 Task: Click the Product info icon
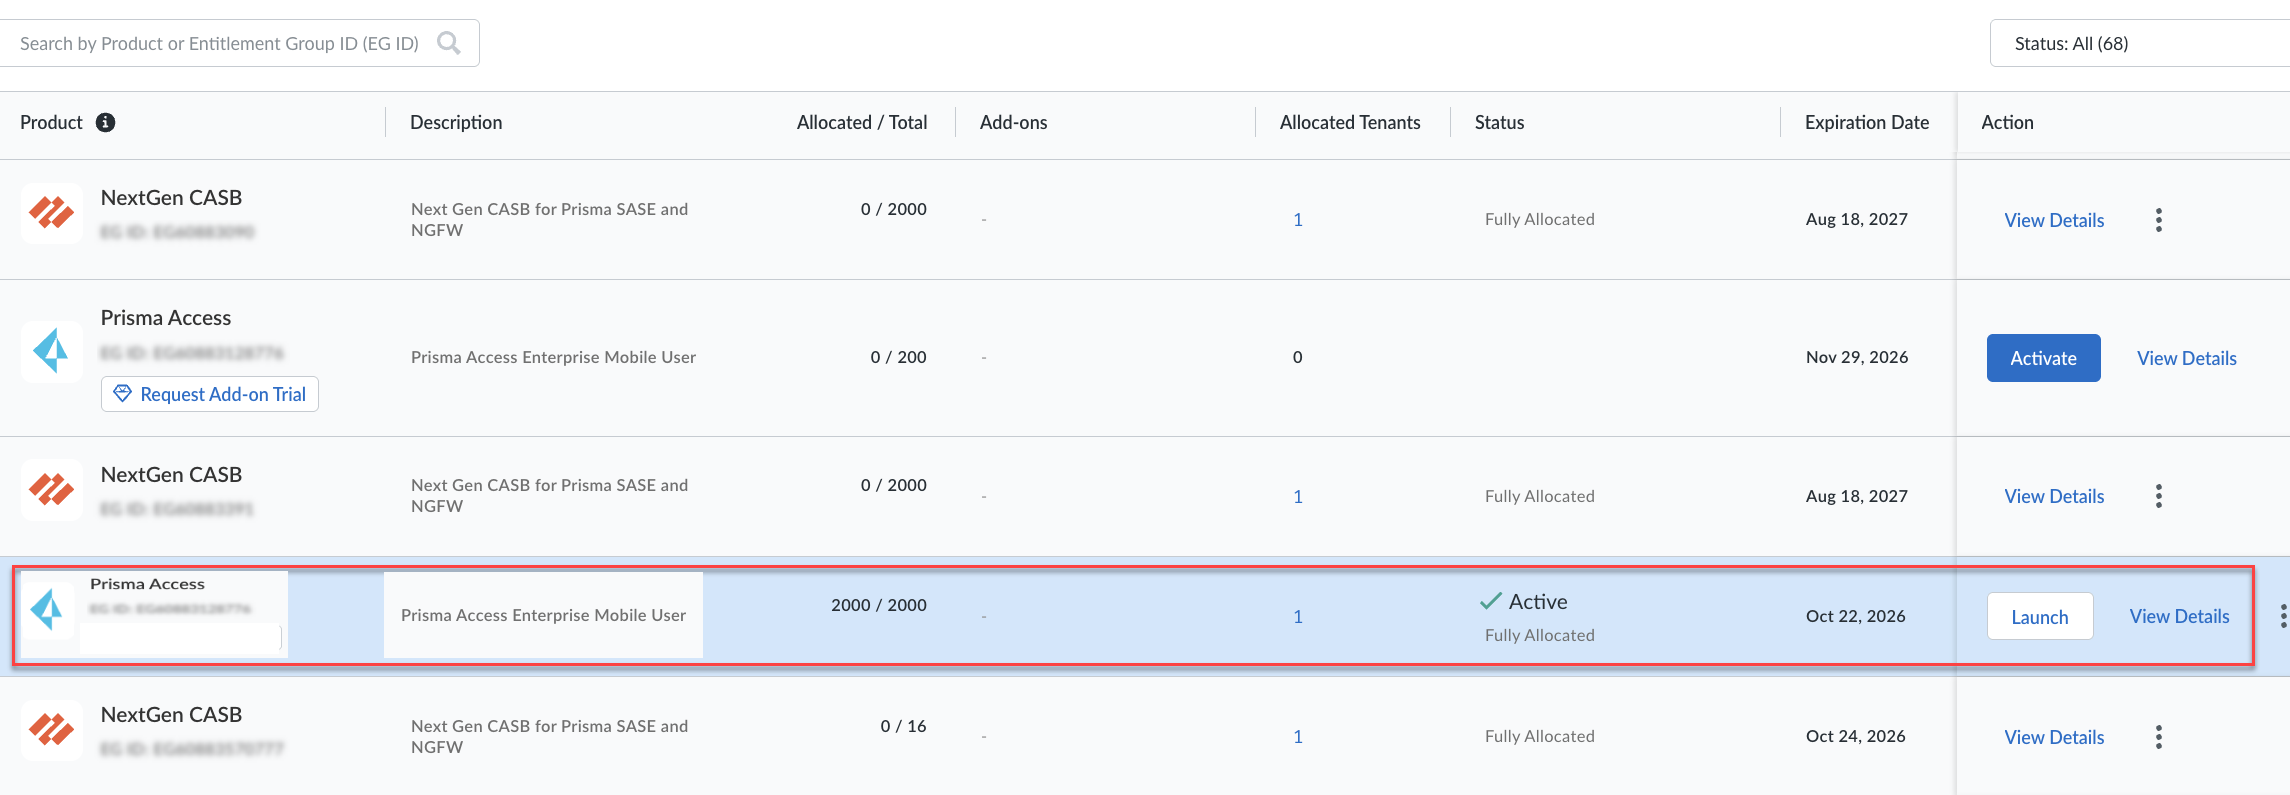[105, 122]
